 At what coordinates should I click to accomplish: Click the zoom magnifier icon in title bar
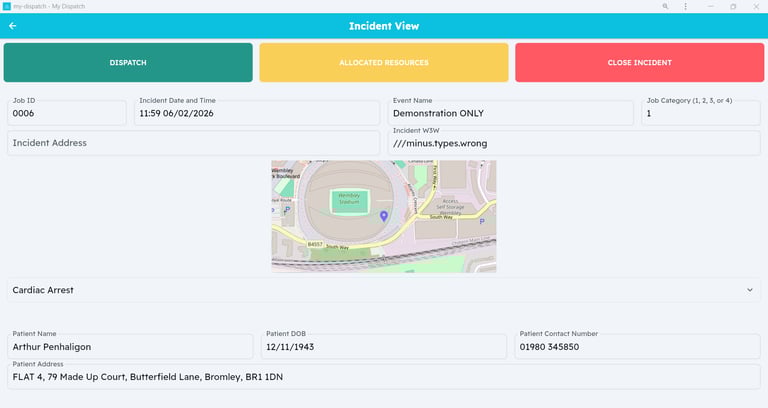[666, 6]
